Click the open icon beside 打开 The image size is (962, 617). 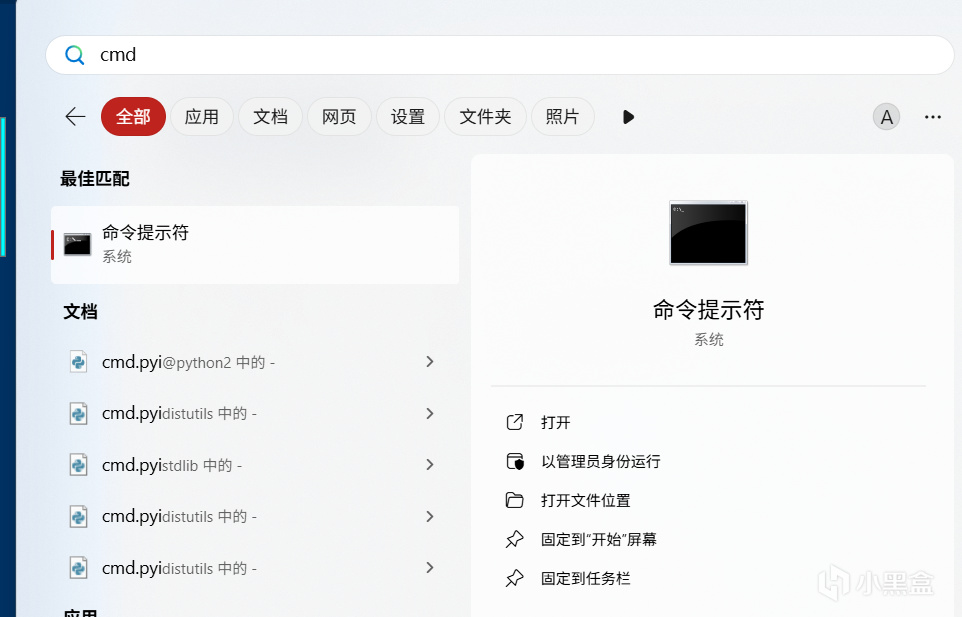point(514,422)
